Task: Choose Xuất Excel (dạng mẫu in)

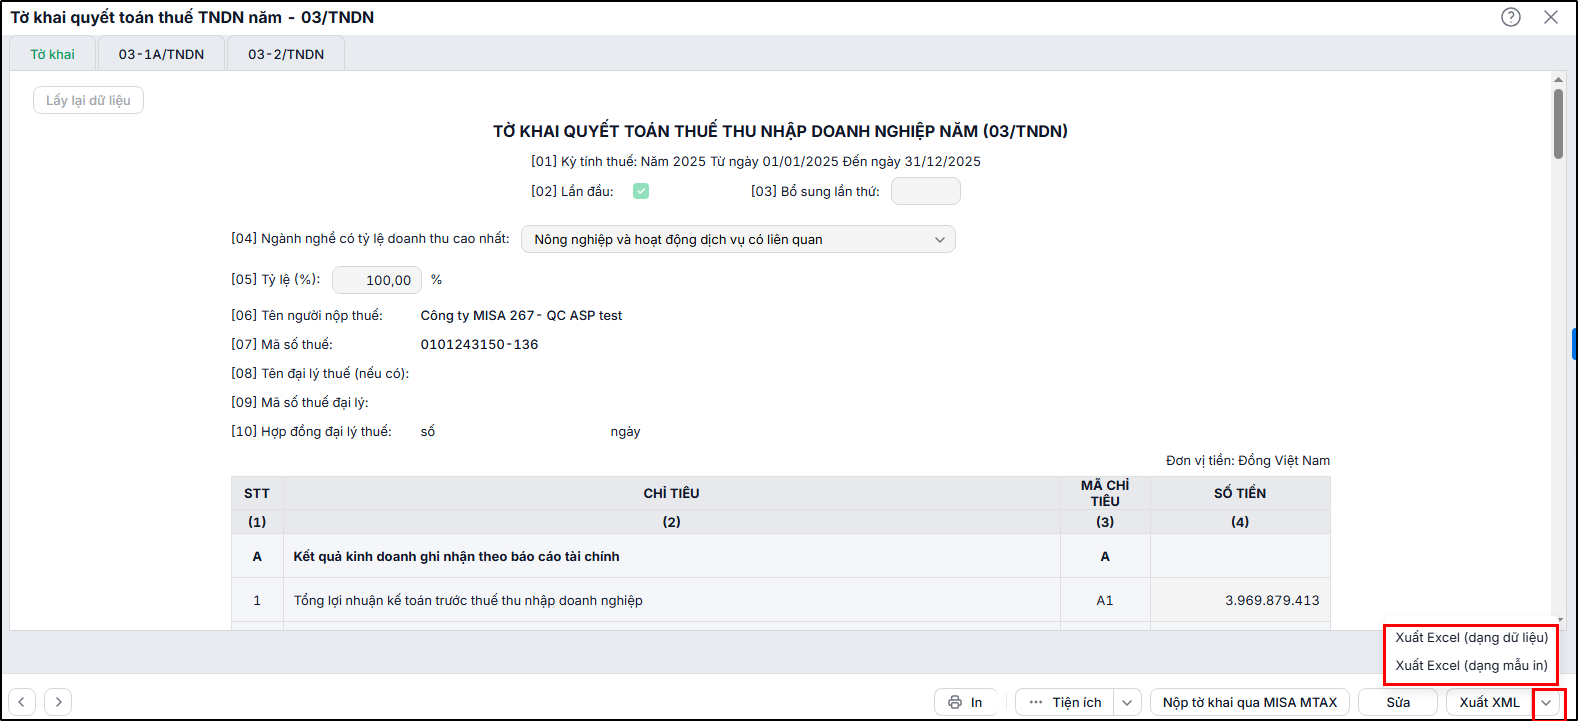Action: click(1471, 665)
